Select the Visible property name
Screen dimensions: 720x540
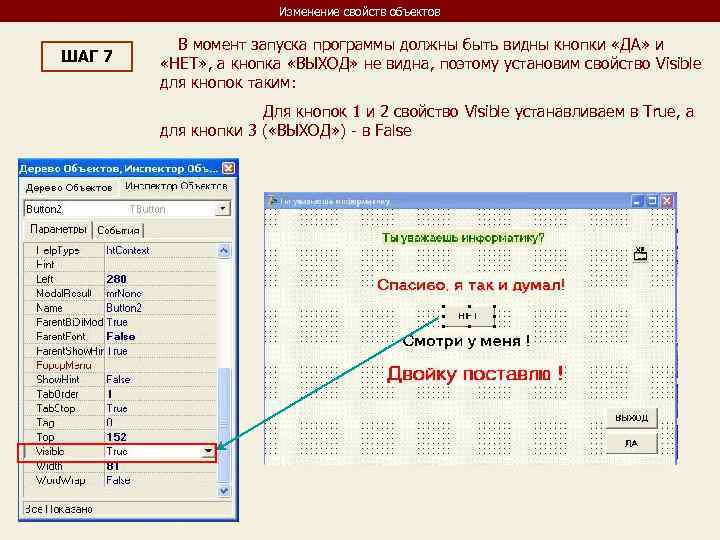point(50,451)
